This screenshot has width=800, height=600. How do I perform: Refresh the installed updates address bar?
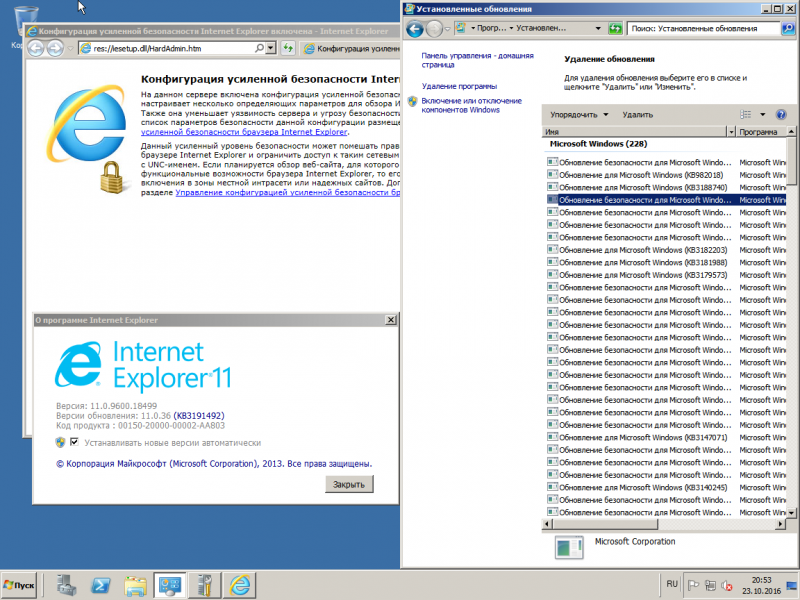(x=615, y=29)
